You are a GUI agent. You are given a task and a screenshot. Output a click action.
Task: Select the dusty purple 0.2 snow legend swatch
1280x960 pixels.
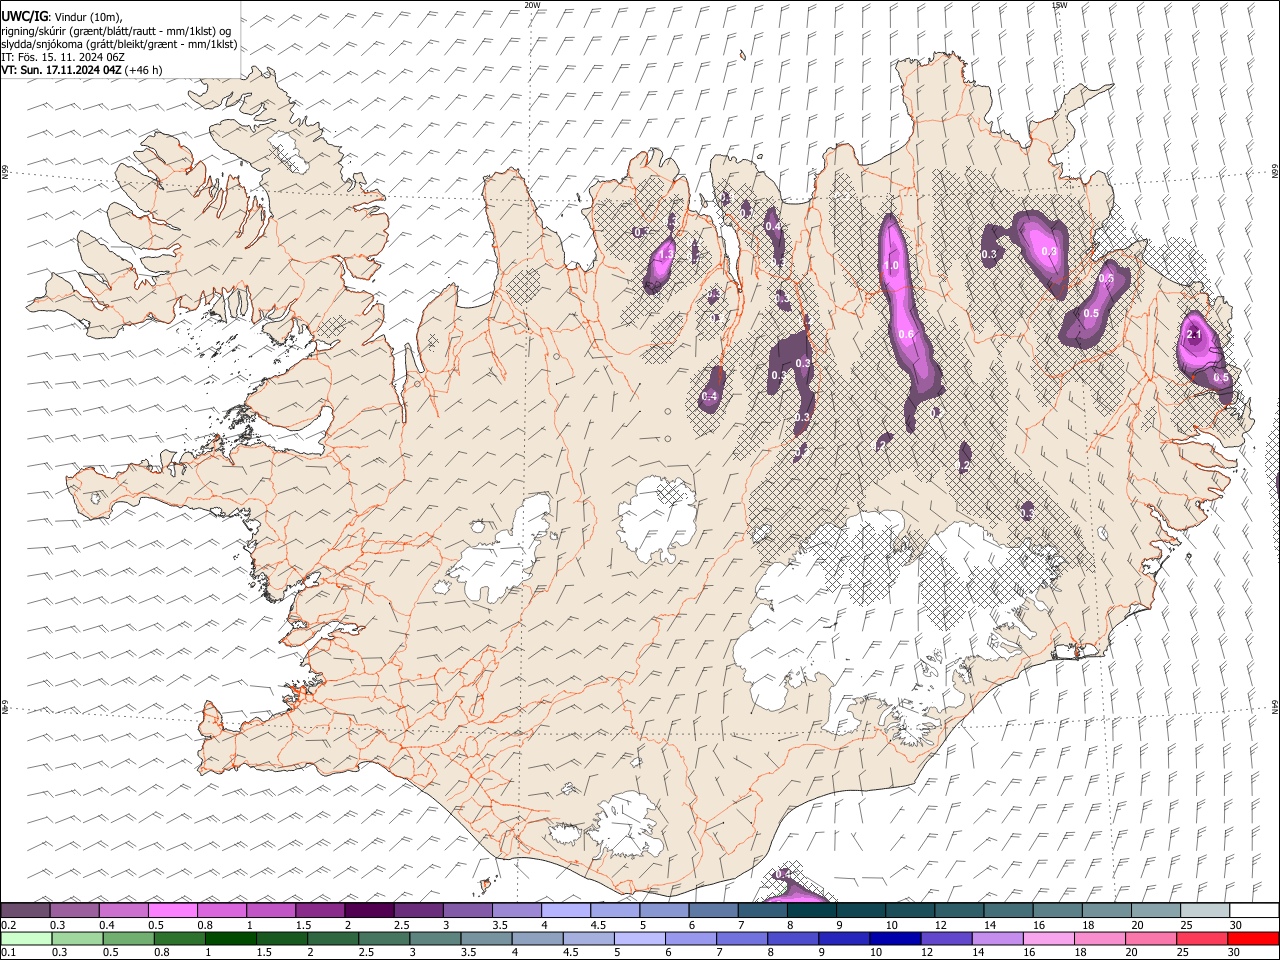pos(25,910)
